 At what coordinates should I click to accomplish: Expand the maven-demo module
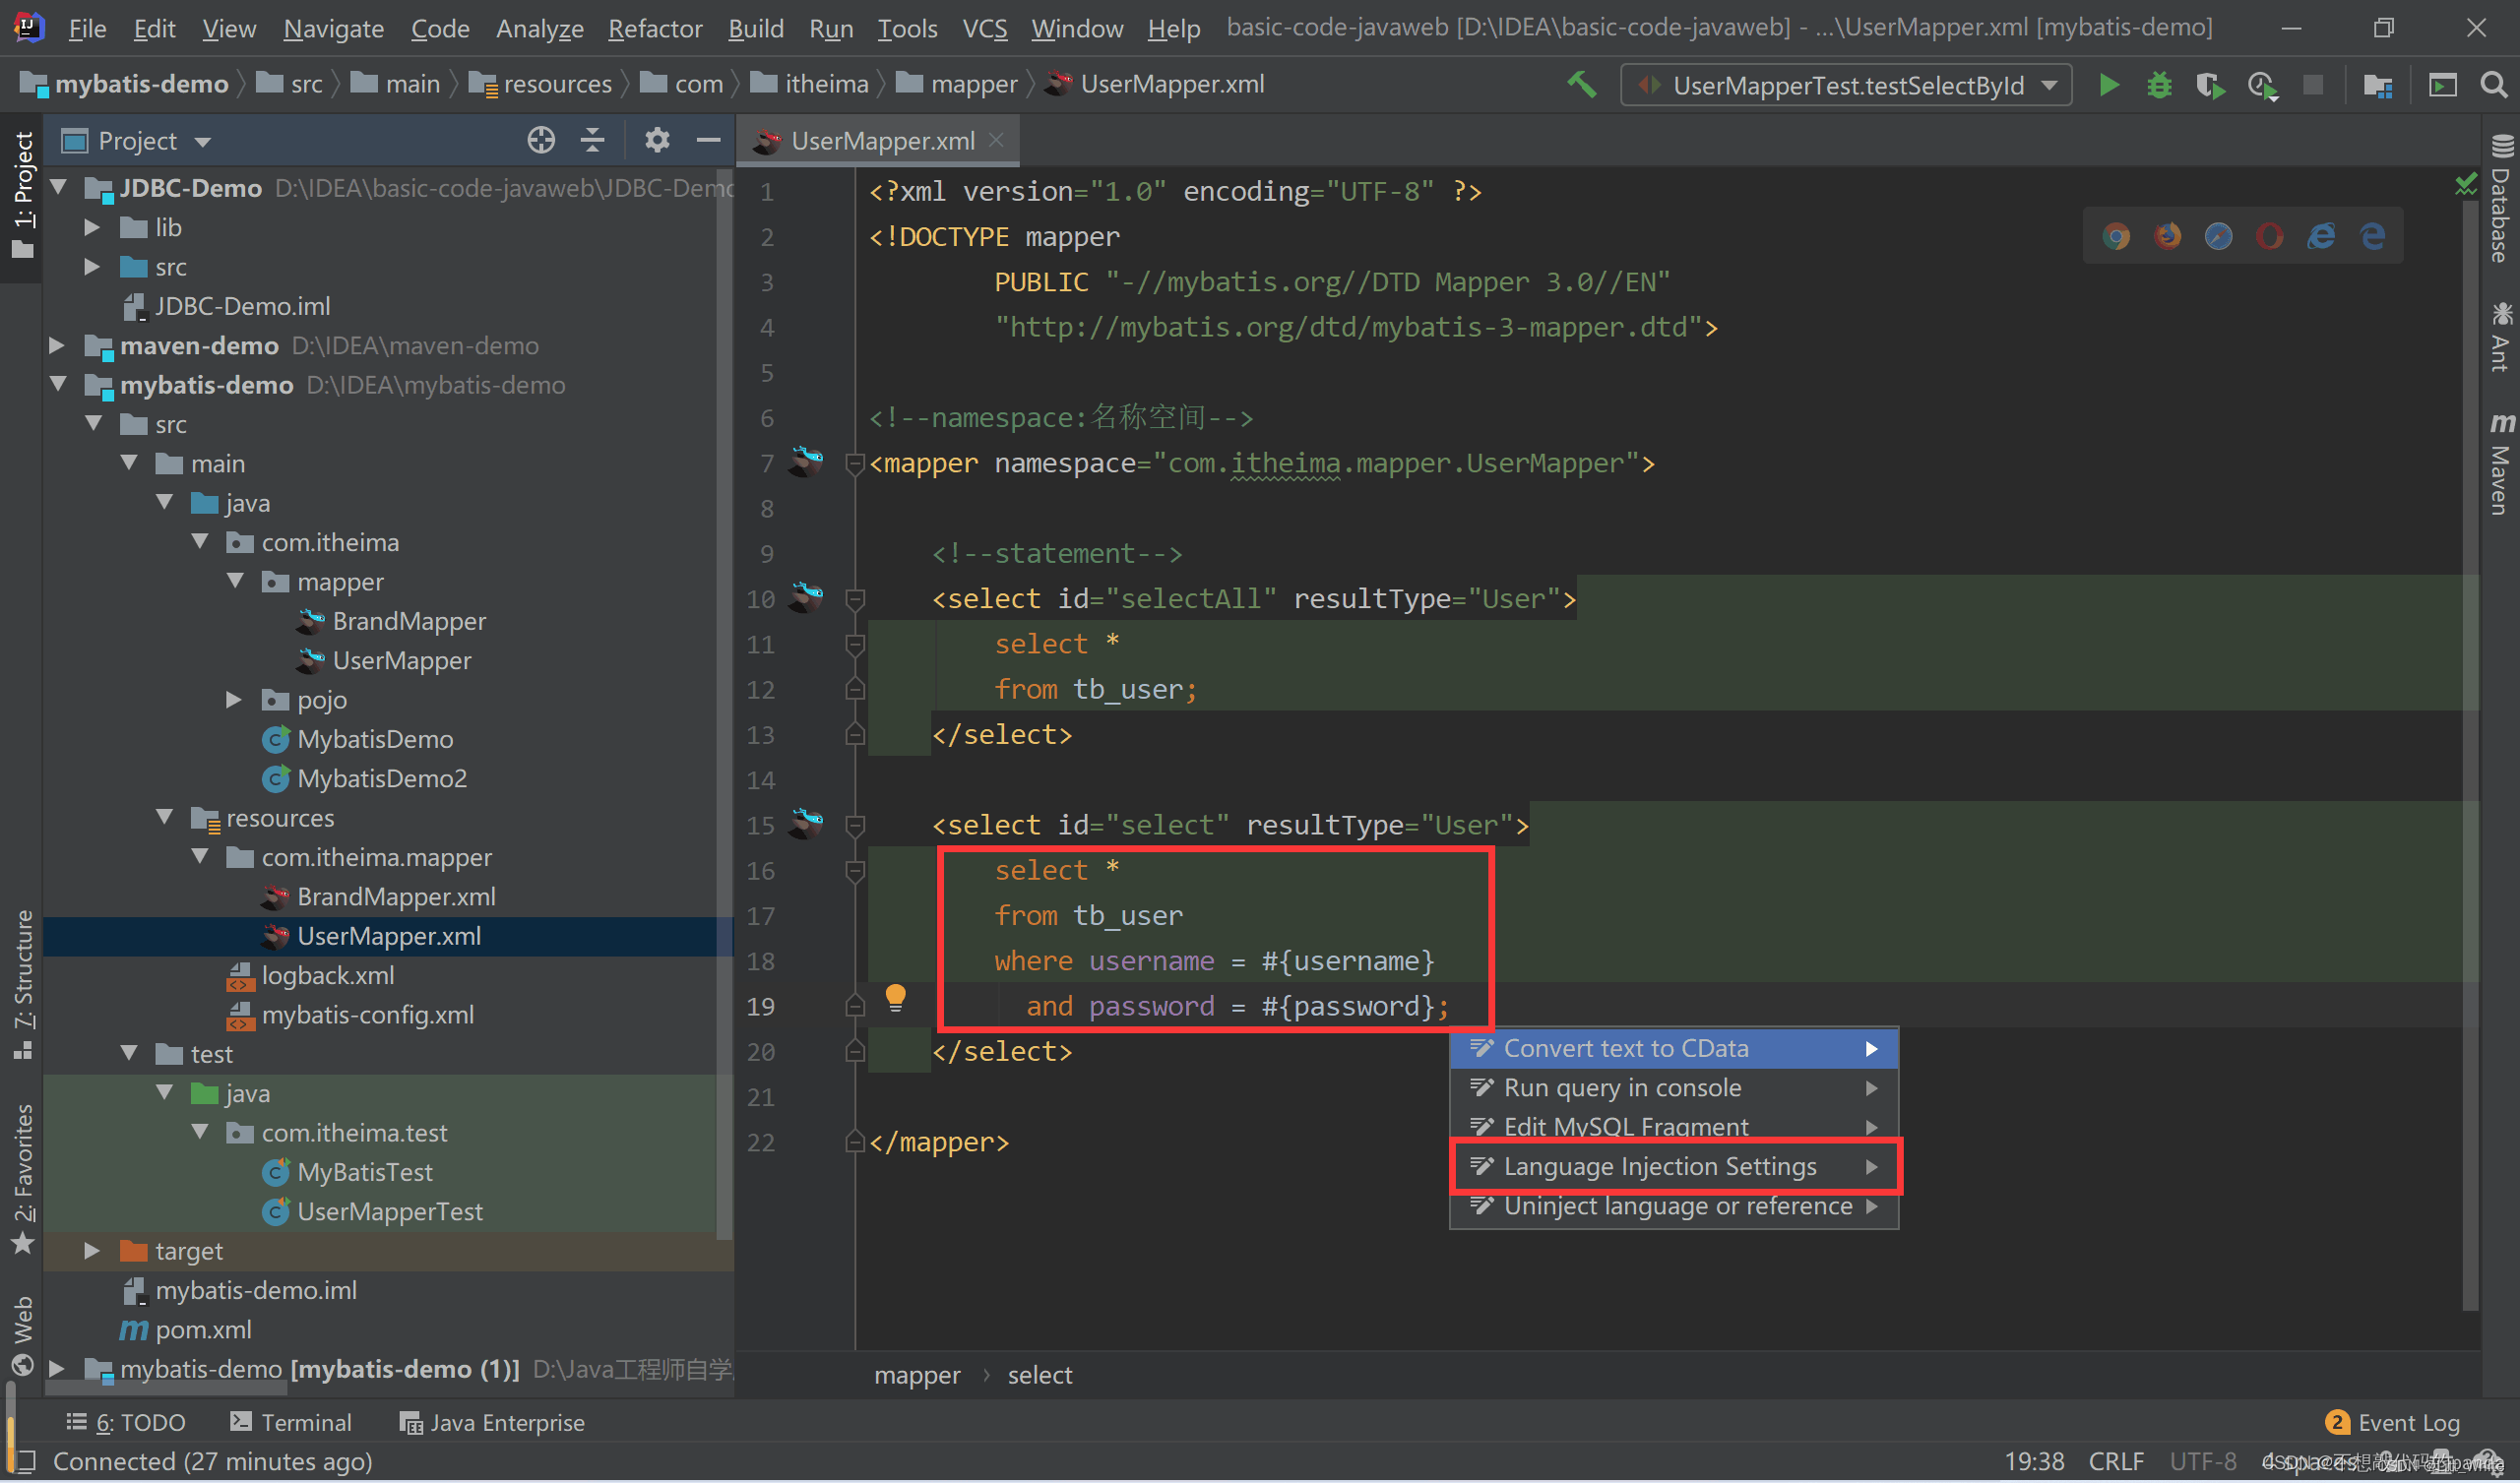58,345
